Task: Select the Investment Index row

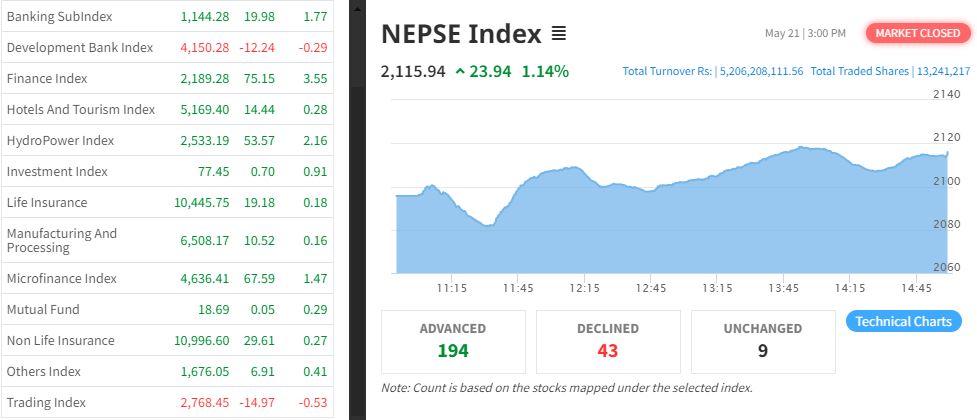Action: (57, 172)
